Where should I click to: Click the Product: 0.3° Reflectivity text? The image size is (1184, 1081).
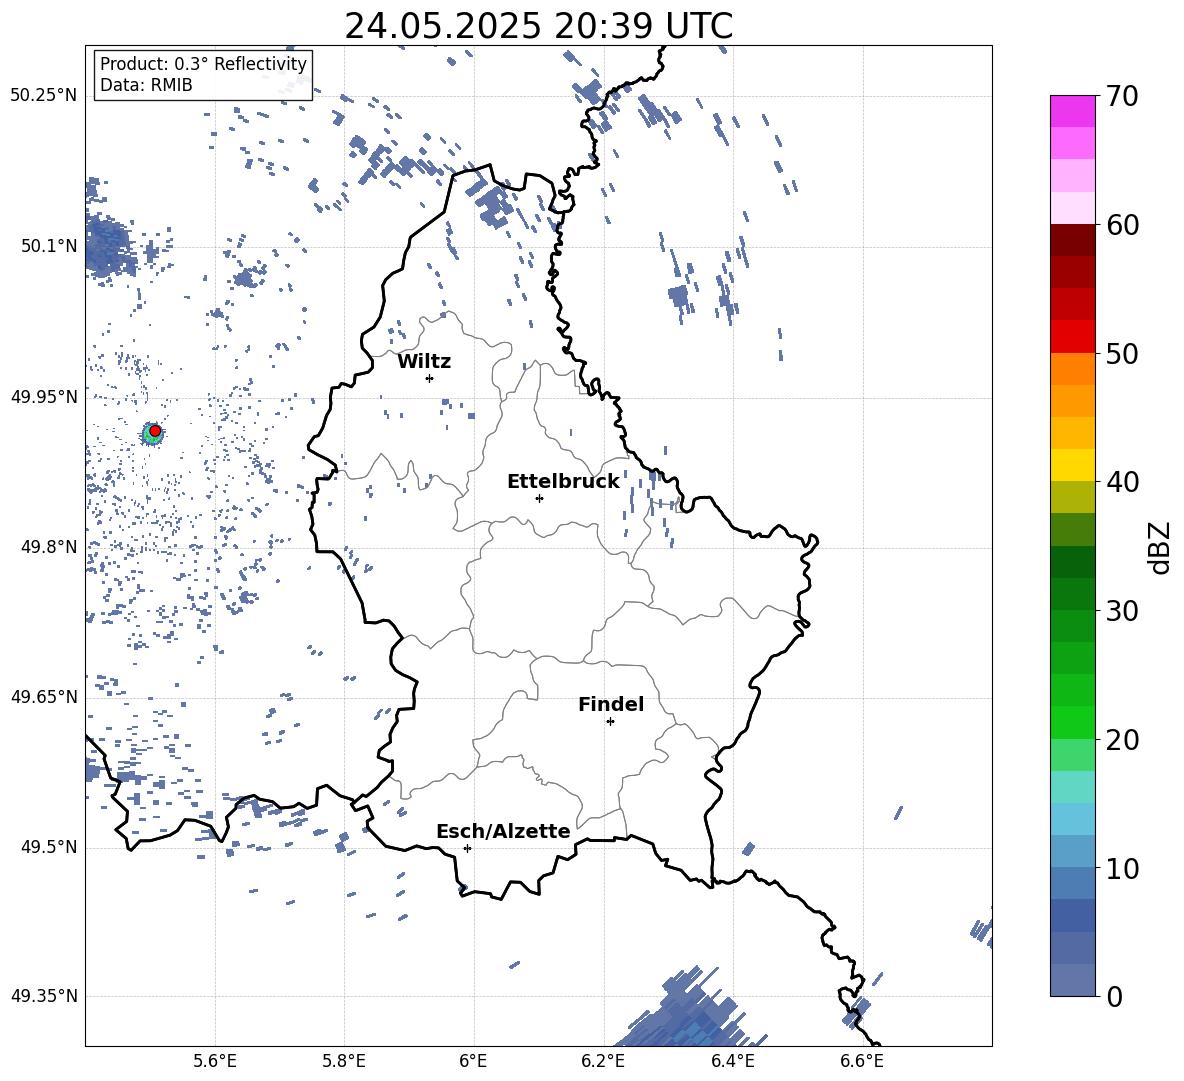(203, 64)
